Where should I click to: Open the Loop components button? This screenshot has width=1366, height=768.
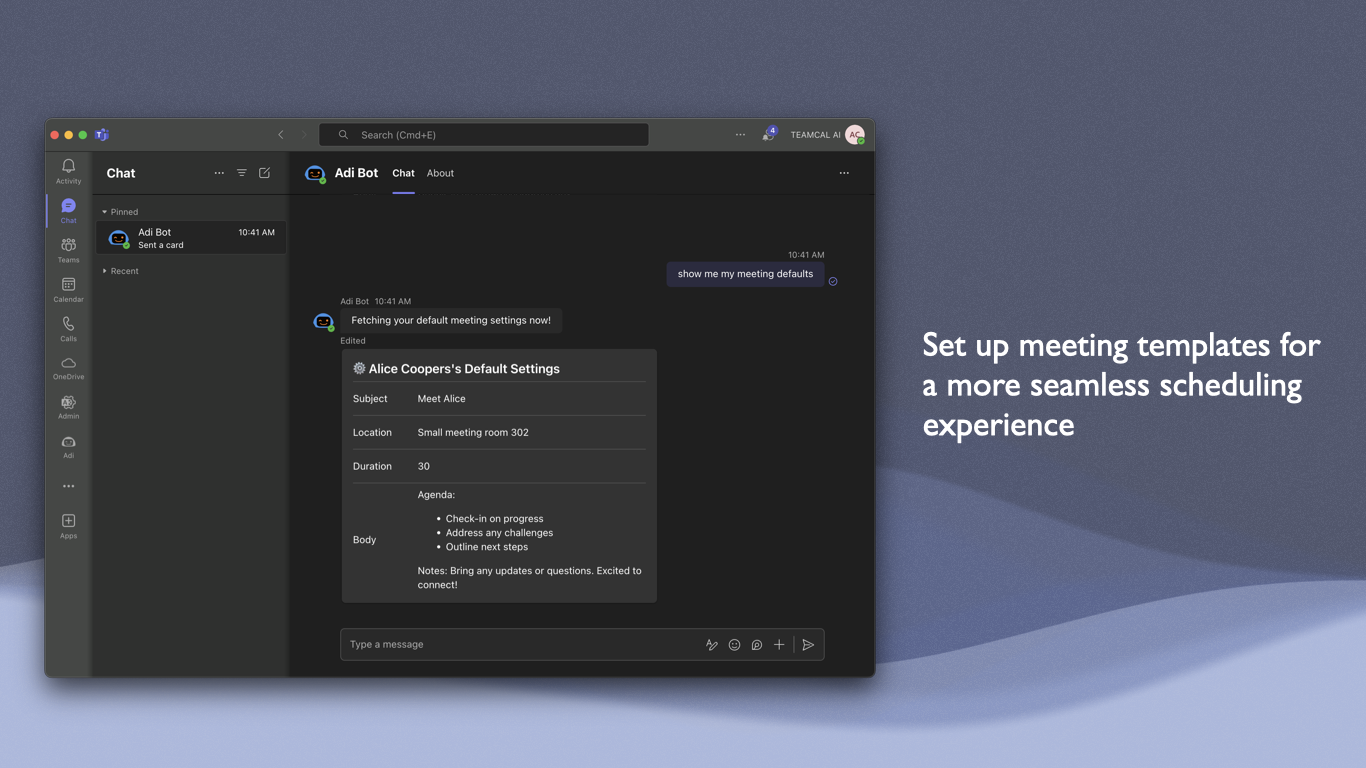(x=757, y=645)
